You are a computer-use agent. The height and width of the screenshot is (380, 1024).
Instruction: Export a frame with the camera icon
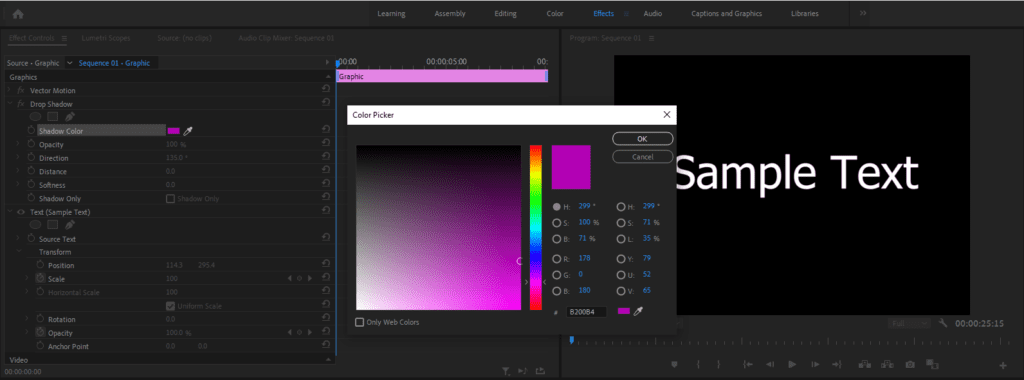[910, 364]
